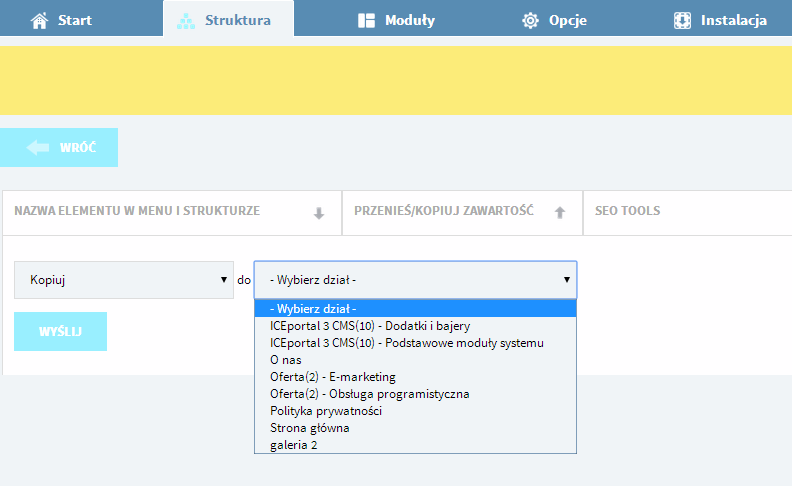This screenshot has height=486, width=792.
Task: Open the Kopiuj action dropdown
Action: [124, 280]
